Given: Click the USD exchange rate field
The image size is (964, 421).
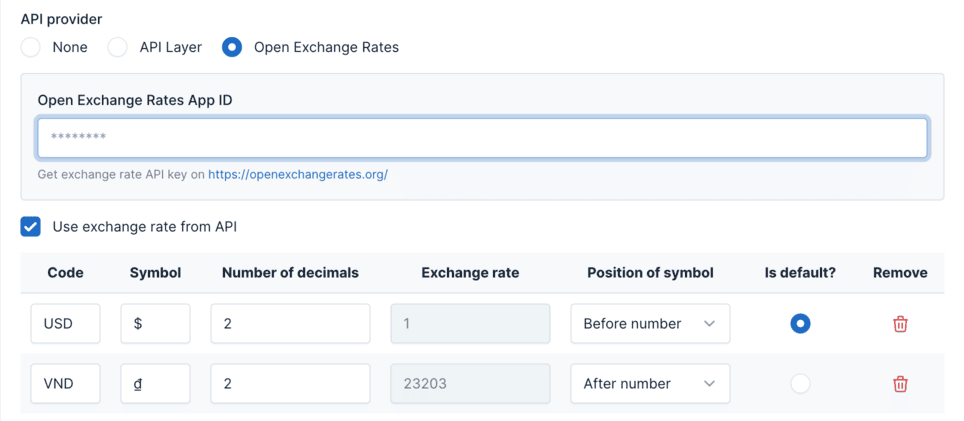Looking at the screenshot, I should (x=470, y=323).
